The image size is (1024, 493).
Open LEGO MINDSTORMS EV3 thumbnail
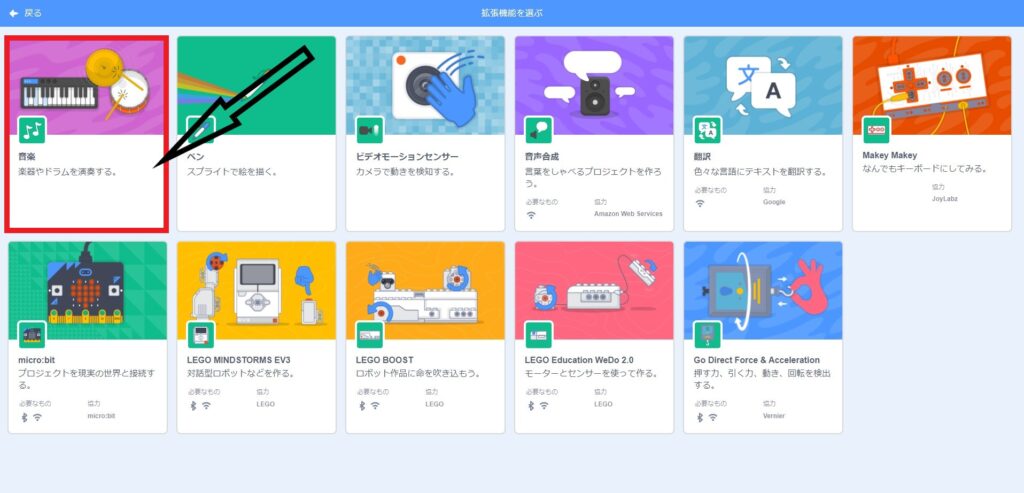(x=257, y=291)
